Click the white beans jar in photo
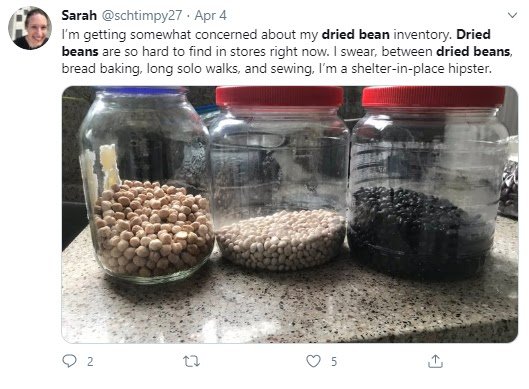 pyautogui.click(x=280, y=180)
